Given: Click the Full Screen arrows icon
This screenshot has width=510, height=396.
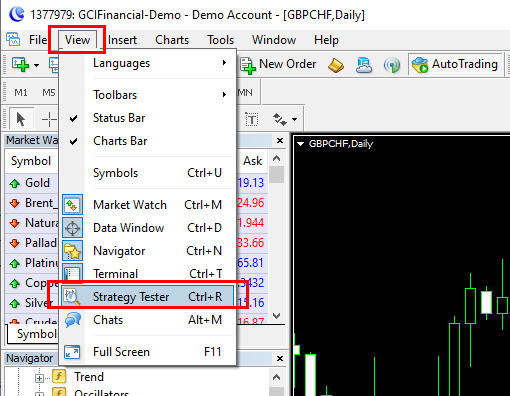Looking at the screenshot, I should [x=72, y=352].
